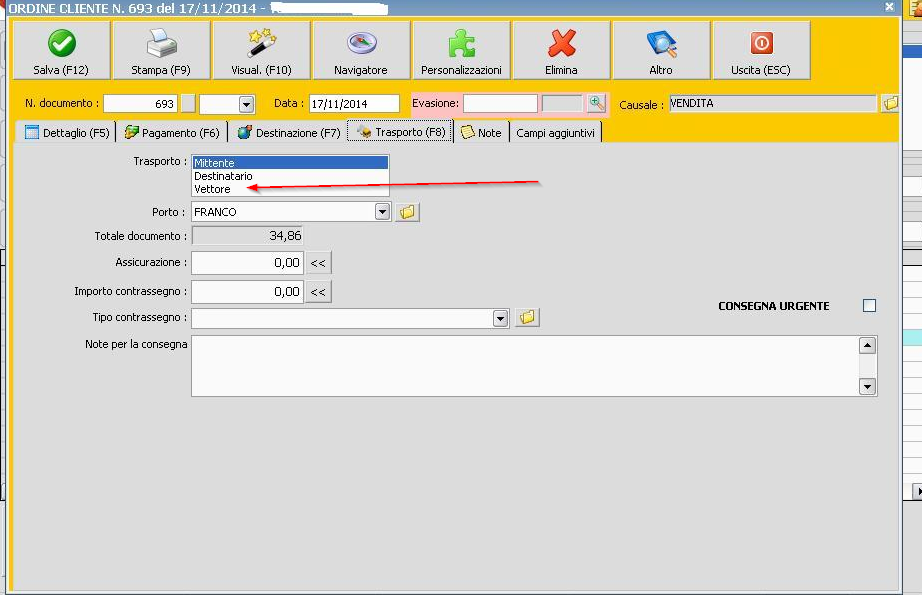Select Destinatario in Trasporto list
This screenshot has height=595, width=922.
pyautogui.click(x=290, y=176)
